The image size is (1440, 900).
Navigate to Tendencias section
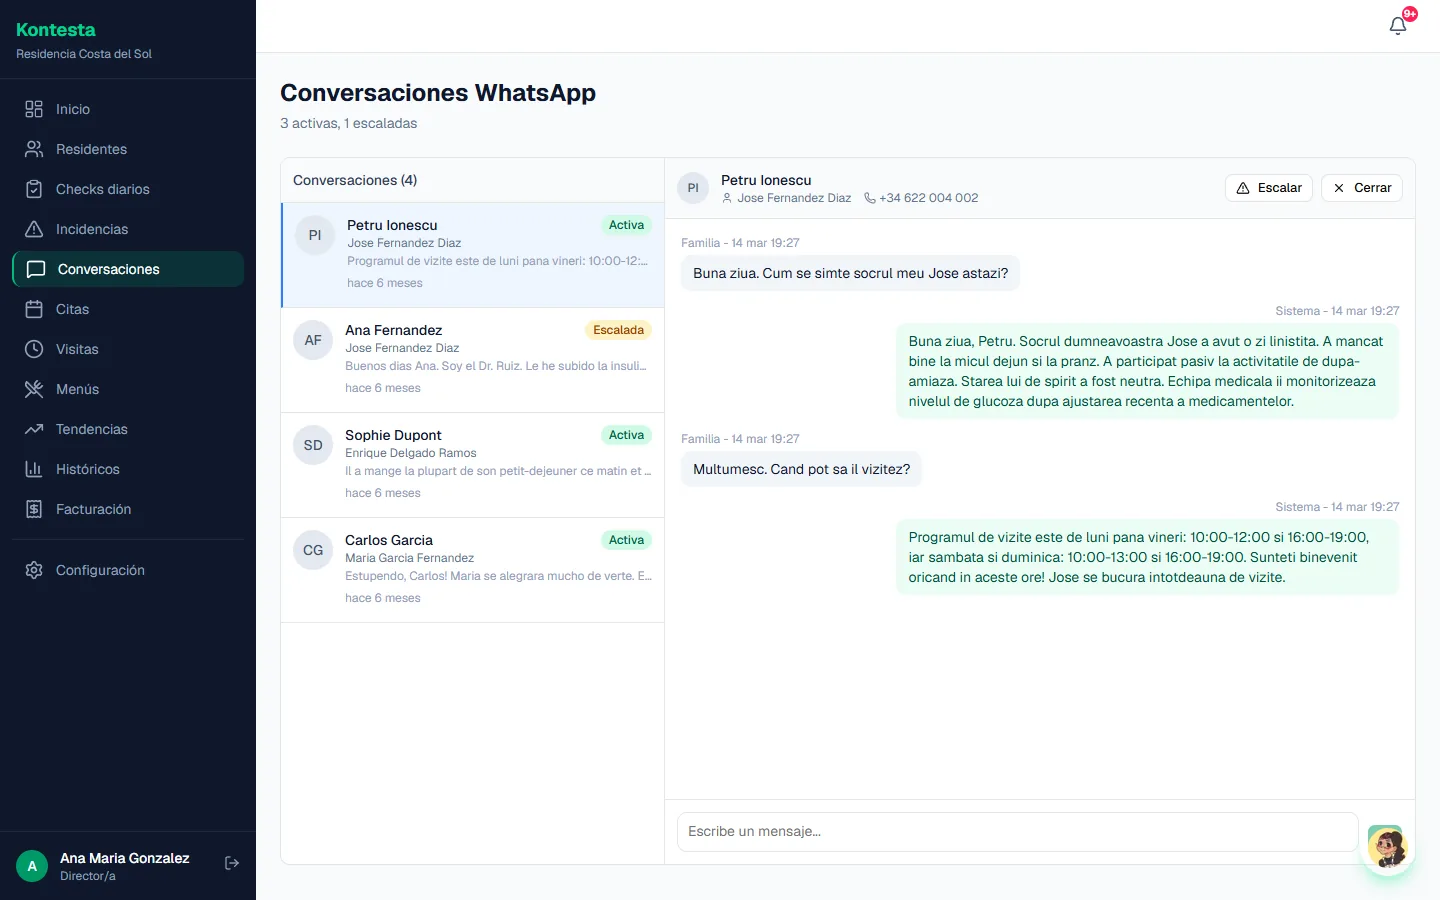coord(128,429)
